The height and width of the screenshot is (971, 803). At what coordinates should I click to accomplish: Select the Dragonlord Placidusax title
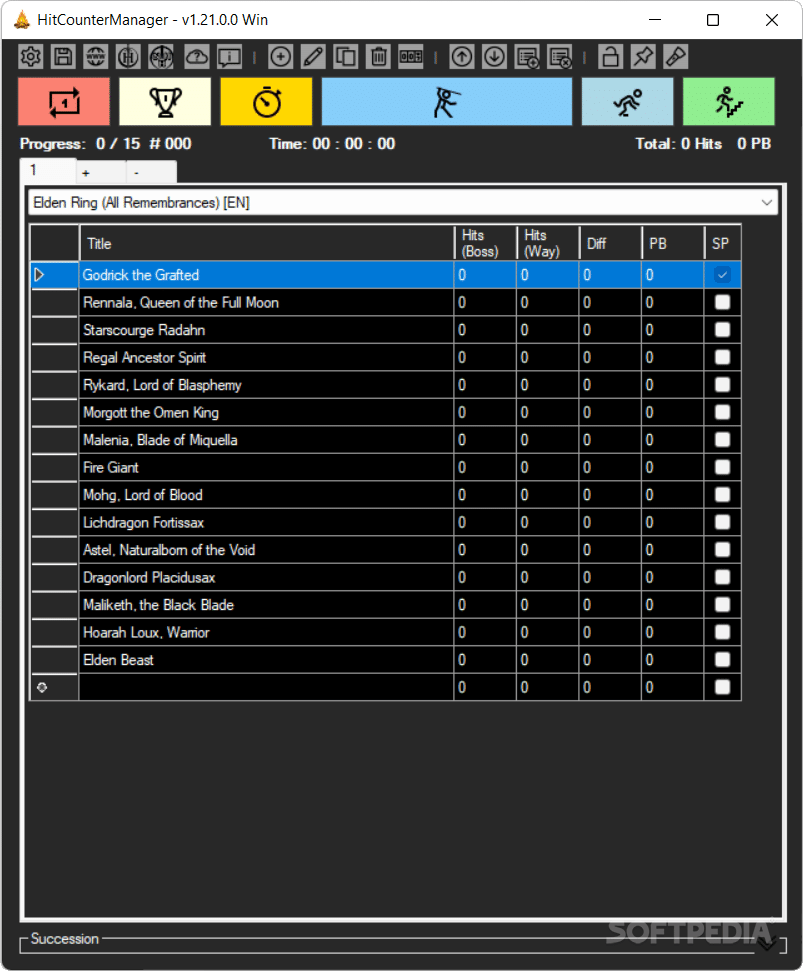pyautogui.click(x=267, y=578)
